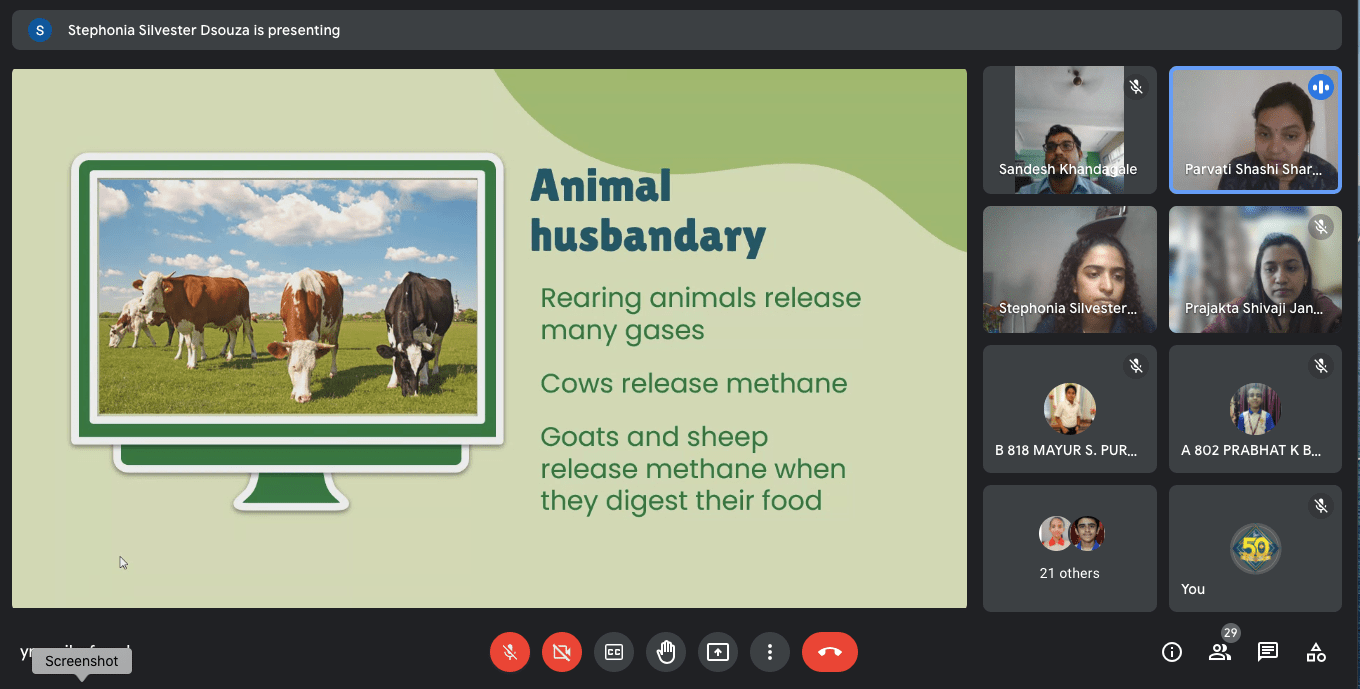Click Prajakta Shivaji's video tile
The height and width of the screenshot is (689, 1360).
pos(1255,269)
